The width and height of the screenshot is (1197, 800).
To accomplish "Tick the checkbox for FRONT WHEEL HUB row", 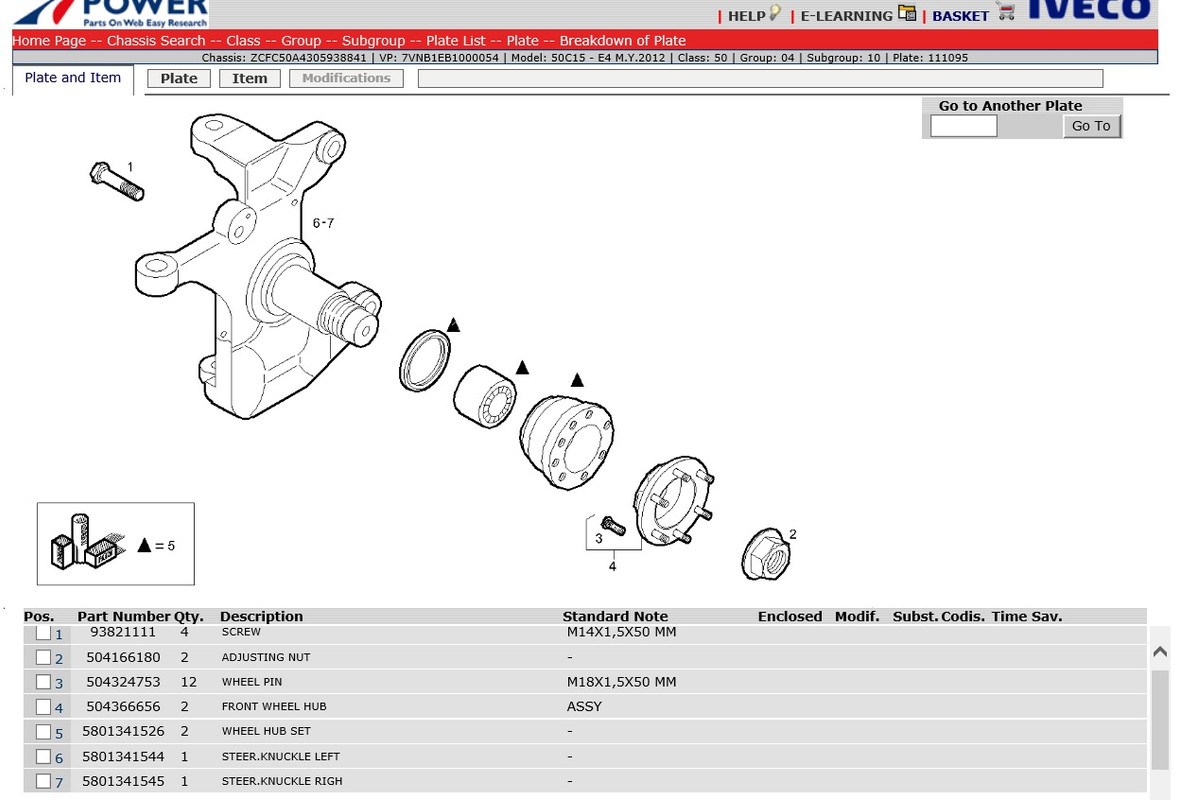I will click(x=44, y=707).
